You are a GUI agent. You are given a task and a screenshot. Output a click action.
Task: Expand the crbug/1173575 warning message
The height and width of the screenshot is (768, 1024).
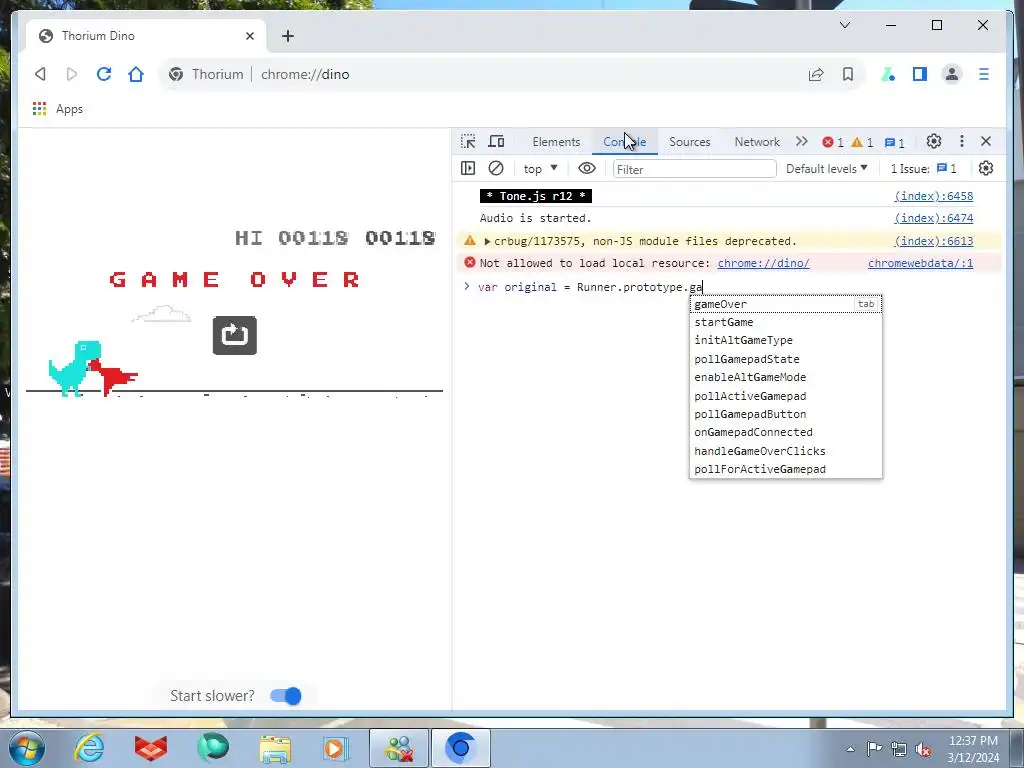tap(487, 241)
